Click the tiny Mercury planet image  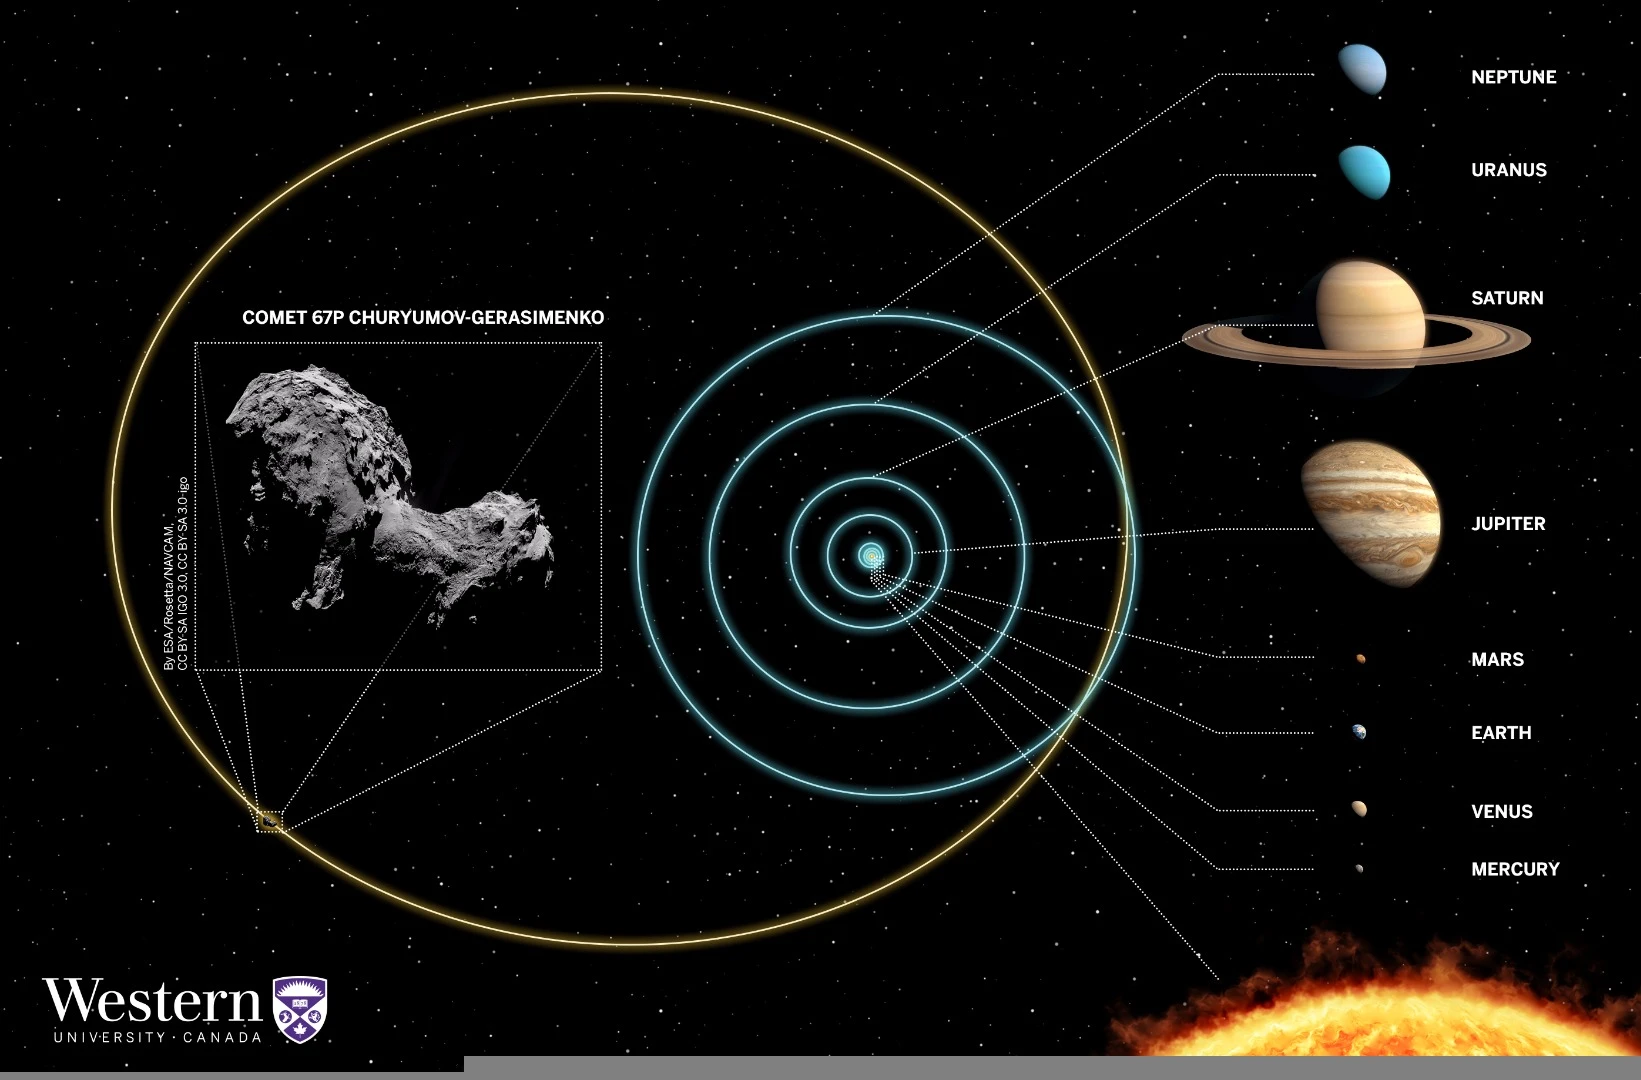(x=1359, y=869)
